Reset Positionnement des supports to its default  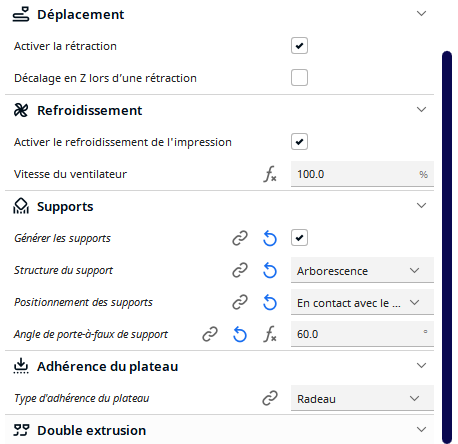(270, 302)
